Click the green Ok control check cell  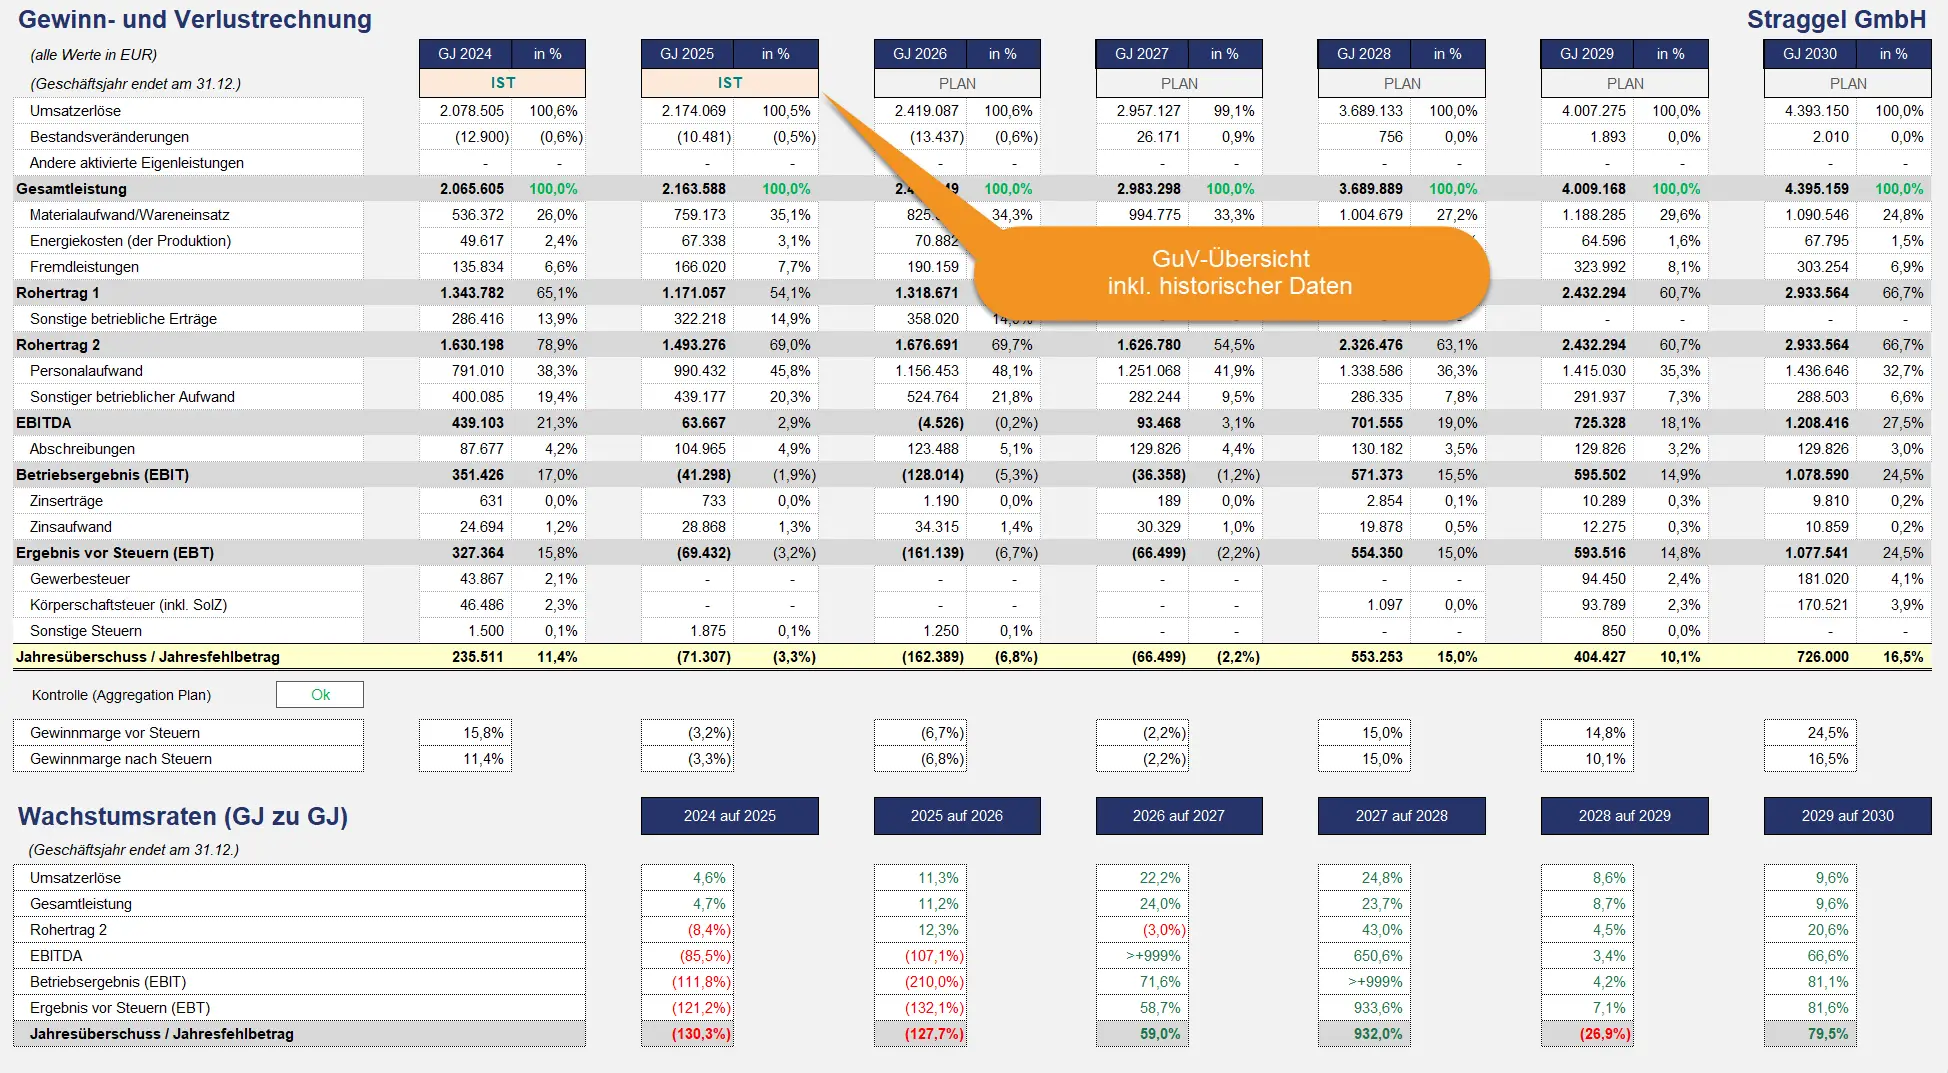tap(320, 695)
